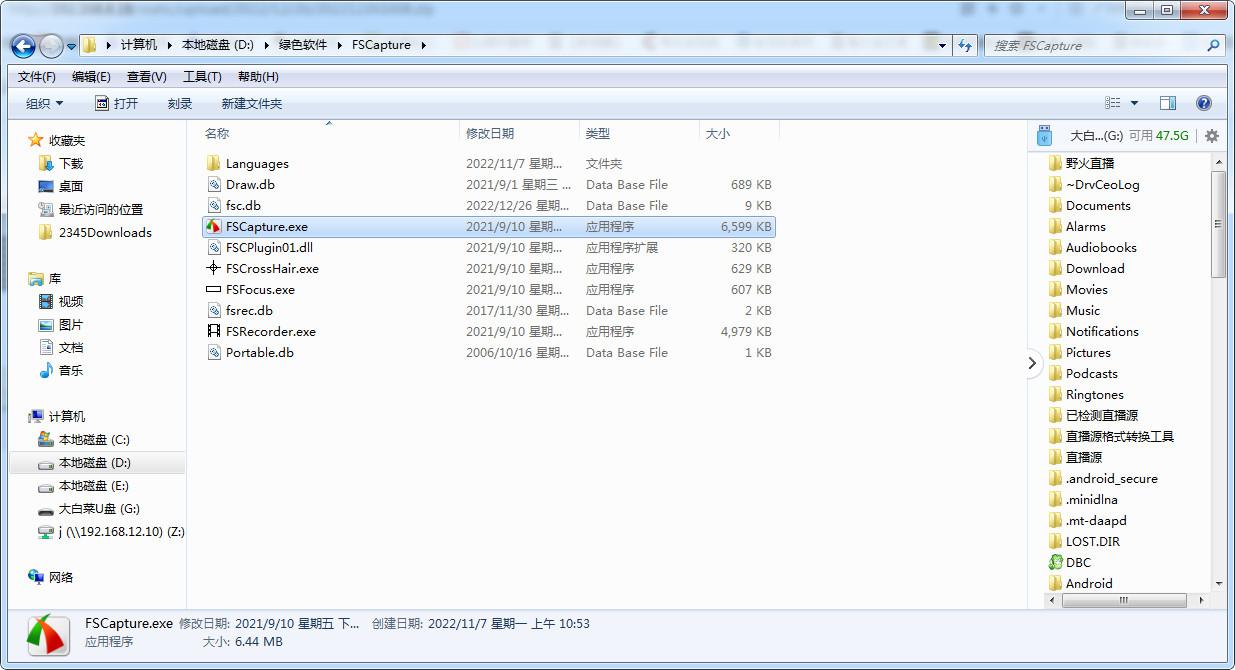This screenshot has height=670, width=1235.
Task: Select the FSCrossHair.exe crosshair icon
Action: click(x=213, y=269)
